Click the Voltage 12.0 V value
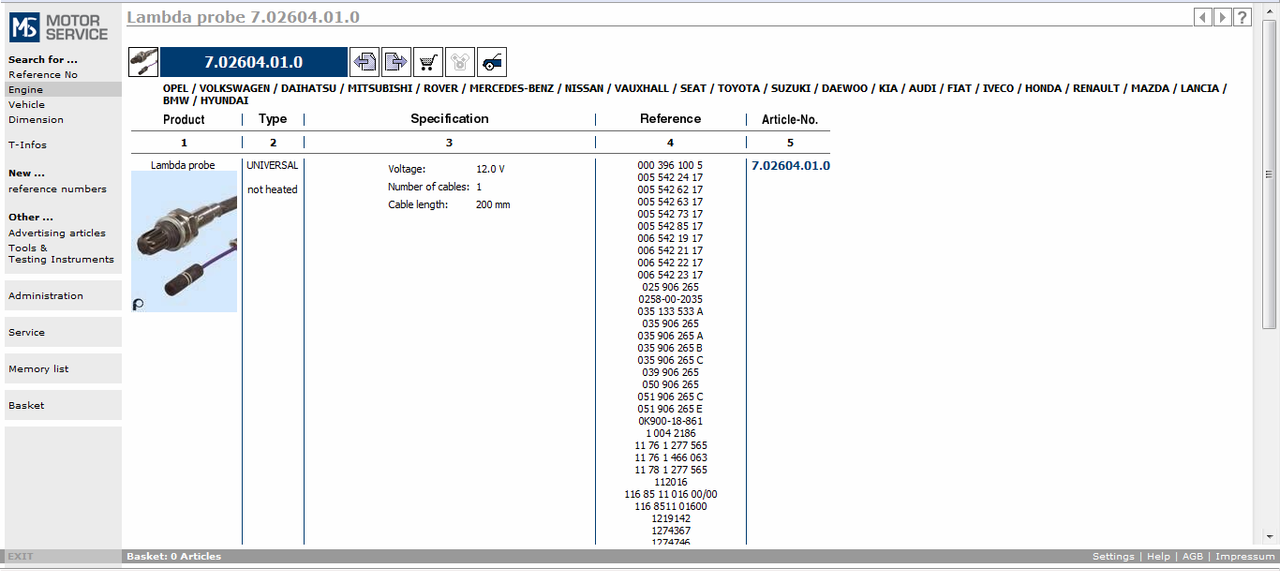Viewport: 1280px width, 571px height. [x=490, y=170]
